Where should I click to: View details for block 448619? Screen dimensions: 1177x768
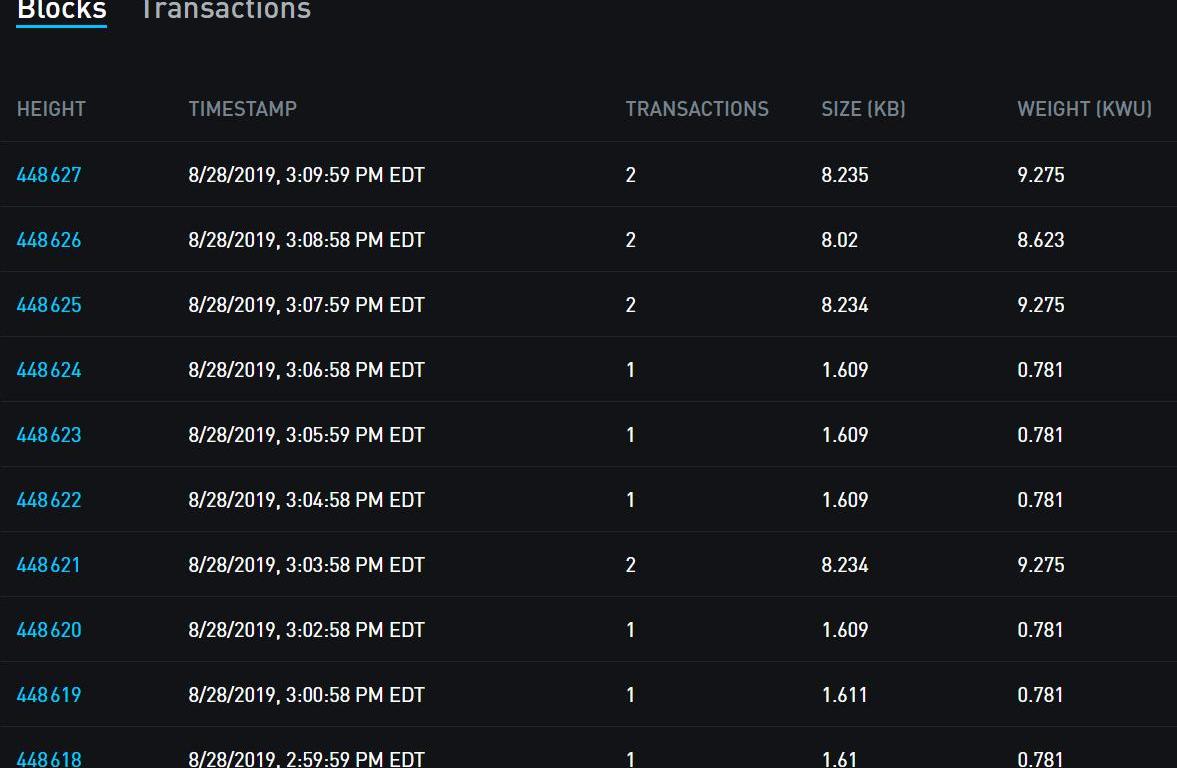[x=49, y=695]
